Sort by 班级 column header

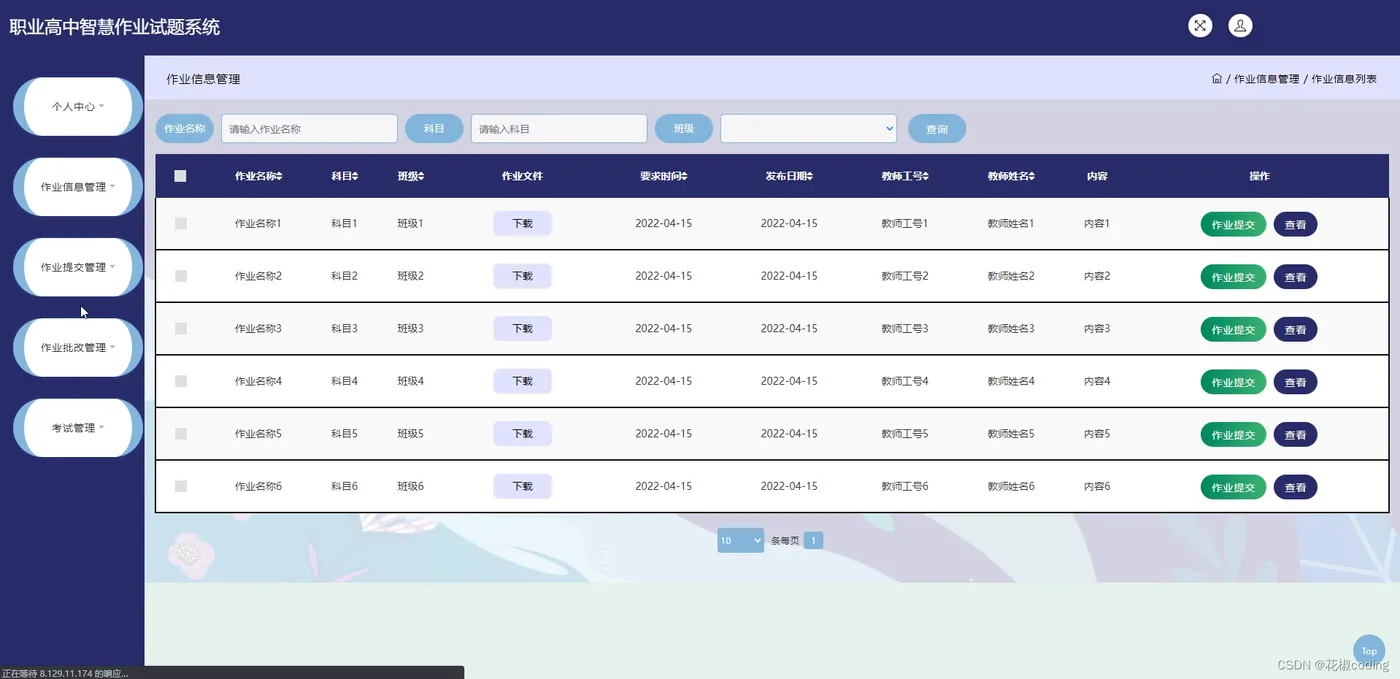(x=411, y=176)
